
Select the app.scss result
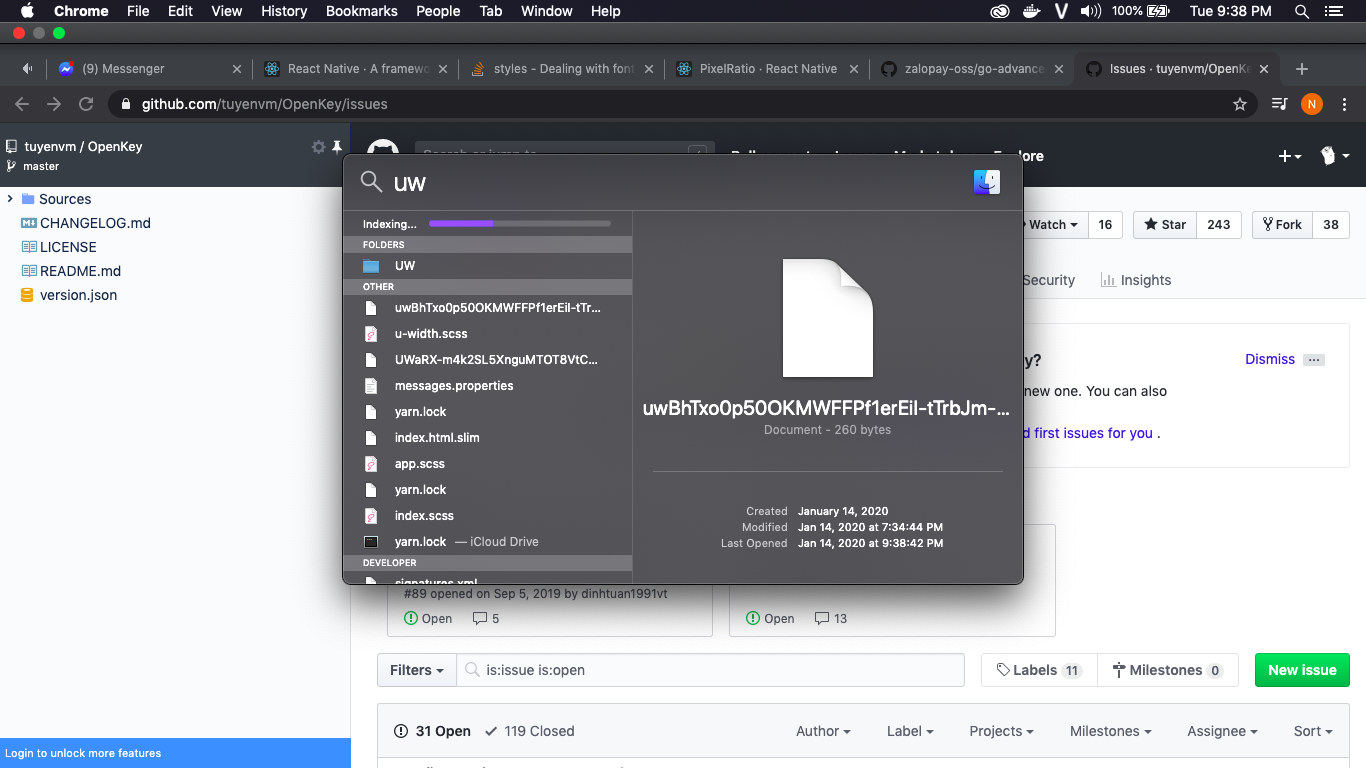pos(488,464)
